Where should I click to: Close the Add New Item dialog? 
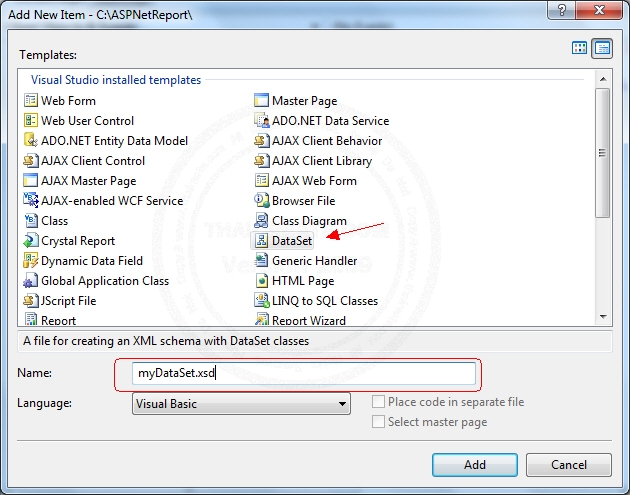click(x=599, y=10)
